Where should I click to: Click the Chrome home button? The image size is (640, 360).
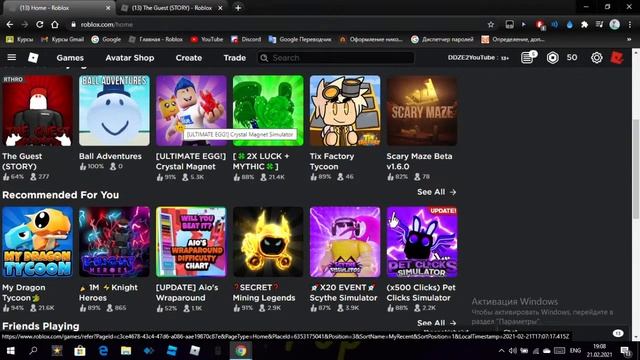pos(55,24)
